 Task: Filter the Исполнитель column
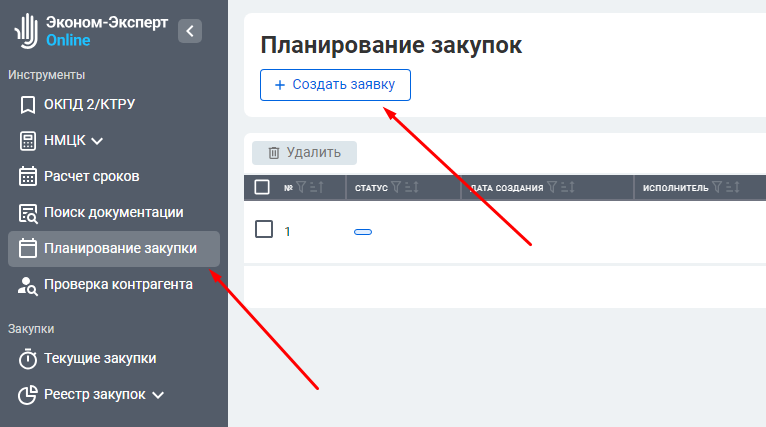717,187
